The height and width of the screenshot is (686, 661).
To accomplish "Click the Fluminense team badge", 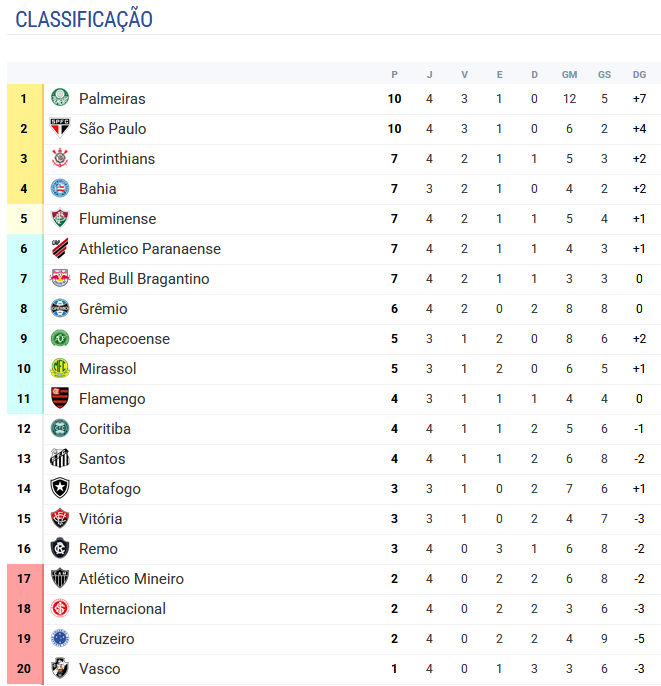I will [x=60, y=219].
